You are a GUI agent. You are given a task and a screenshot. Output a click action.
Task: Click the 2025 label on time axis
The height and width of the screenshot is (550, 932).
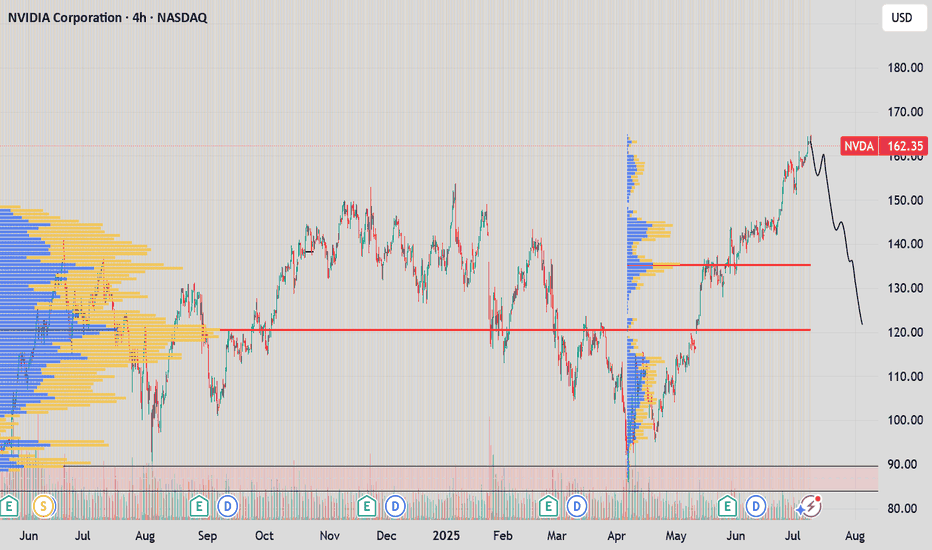(x=446, y=536)
